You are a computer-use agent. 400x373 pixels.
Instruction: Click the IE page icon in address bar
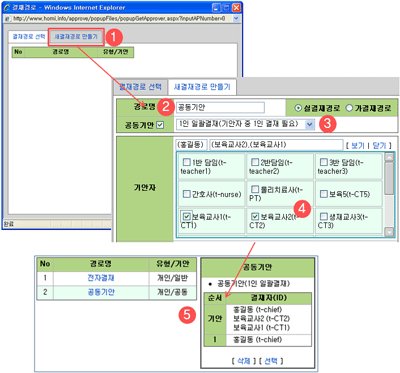click(8, 19)
